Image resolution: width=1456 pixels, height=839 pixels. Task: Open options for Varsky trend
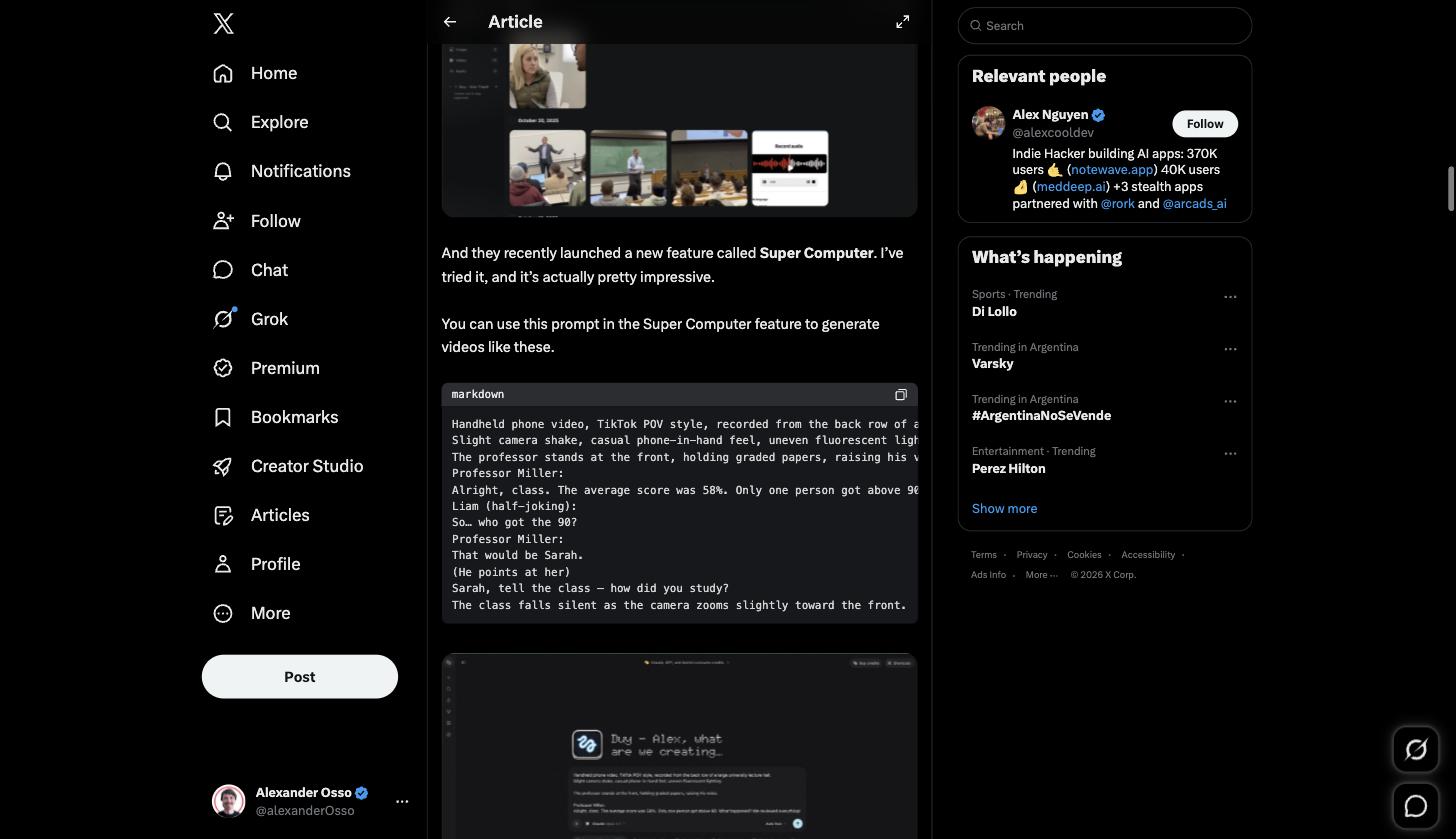tap(1230, 349)
